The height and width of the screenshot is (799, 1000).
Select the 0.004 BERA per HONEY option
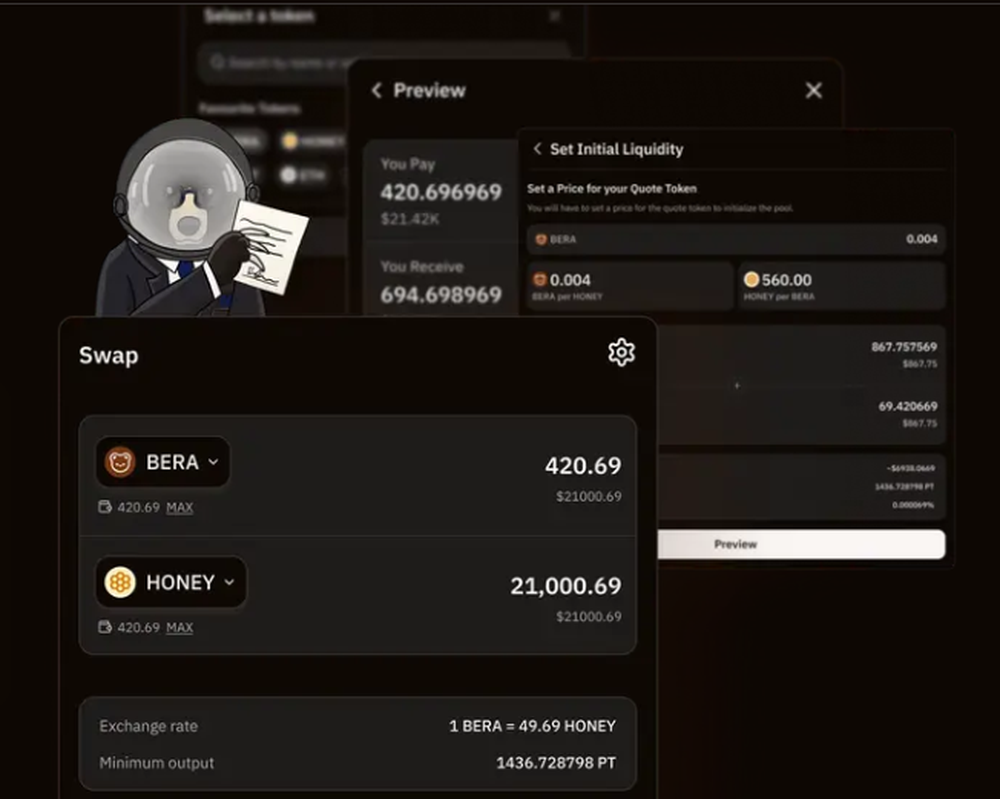630,286
